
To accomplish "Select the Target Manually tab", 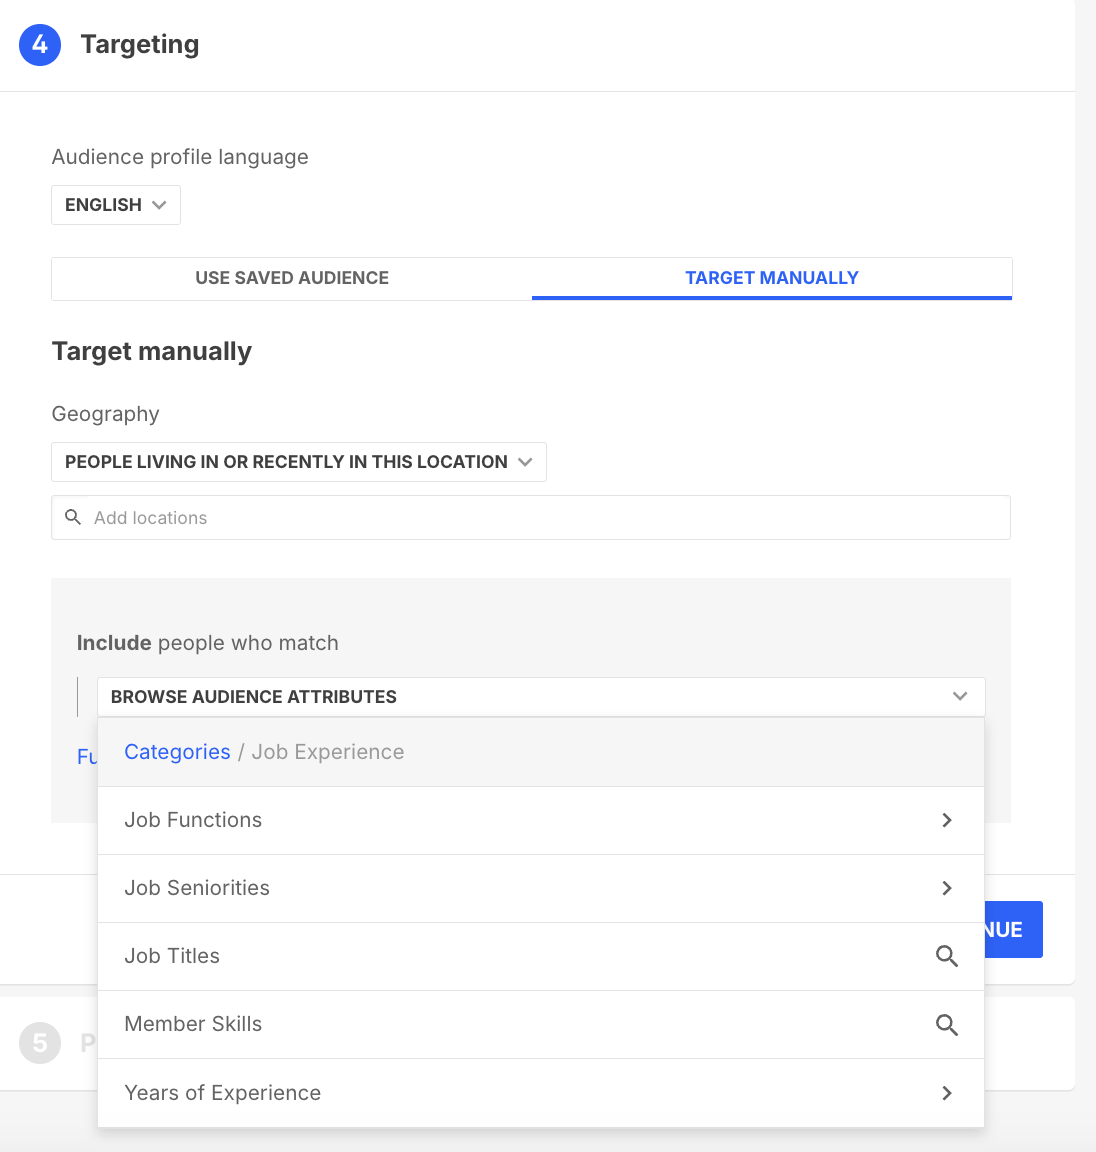I will coord(771,278).
